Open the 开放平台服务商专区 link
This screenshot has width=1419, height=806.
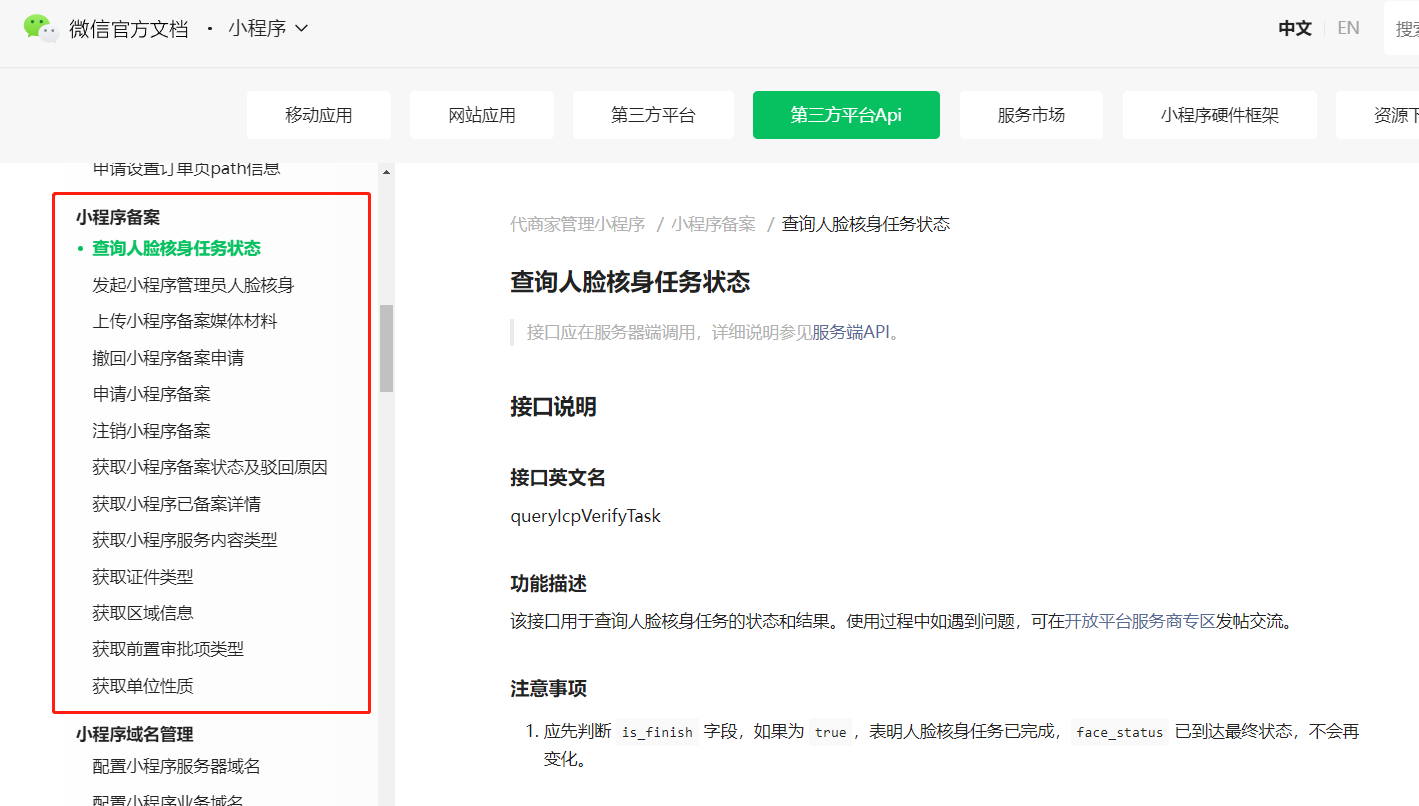1140,621
